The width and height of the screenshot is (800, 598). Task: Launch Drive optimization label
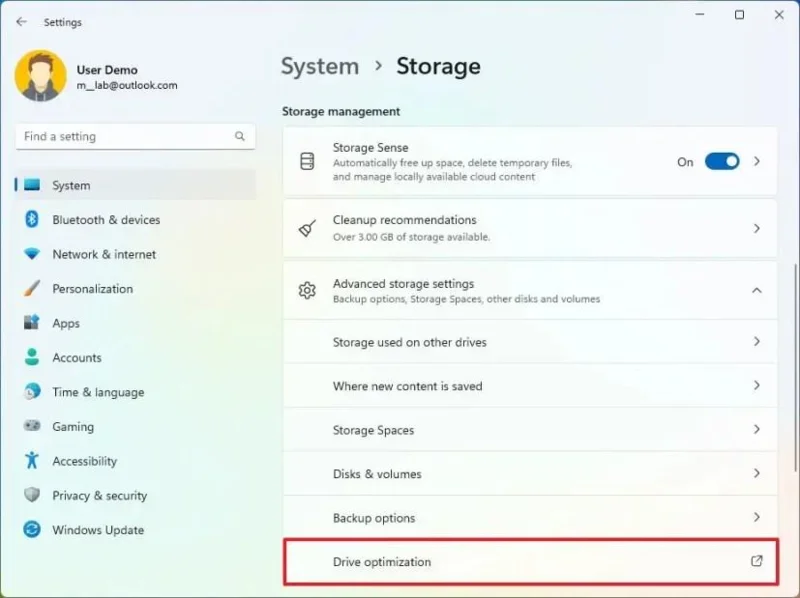coord(382,562)
